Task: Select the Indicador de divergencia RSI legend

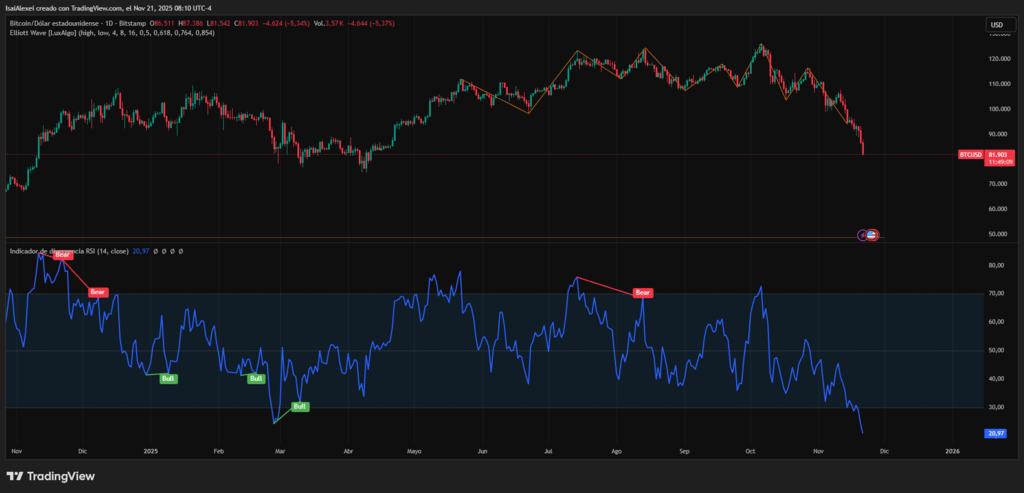Action: pos(69,251)
